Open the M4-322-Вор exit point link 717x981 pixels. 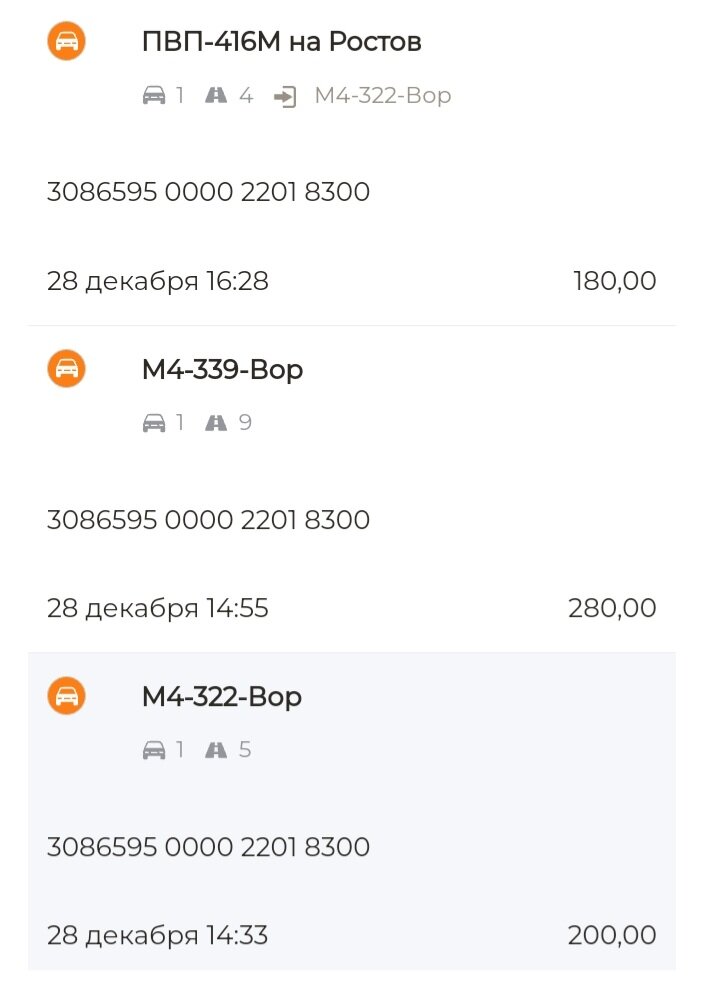click(383, 96)
